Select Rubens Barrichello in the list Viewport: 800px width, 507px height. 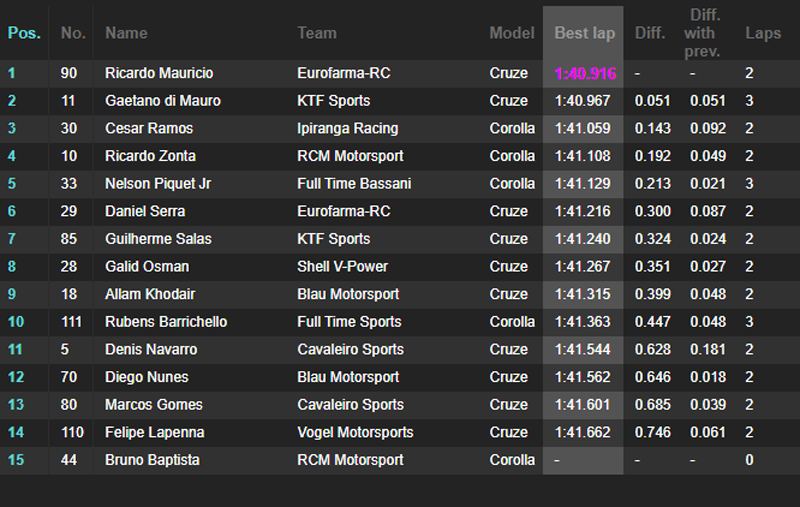(x=166, y=322)
